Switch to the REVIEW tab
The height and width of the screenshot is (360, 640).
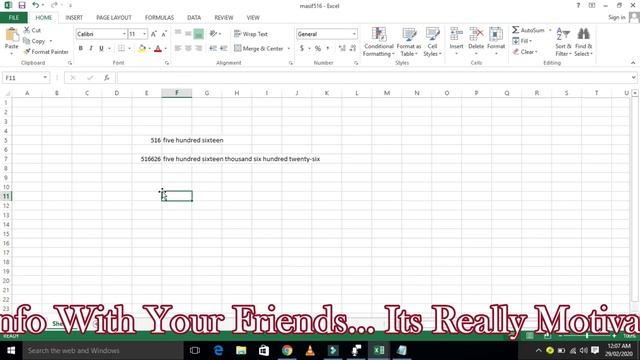[x=224, y=18]
